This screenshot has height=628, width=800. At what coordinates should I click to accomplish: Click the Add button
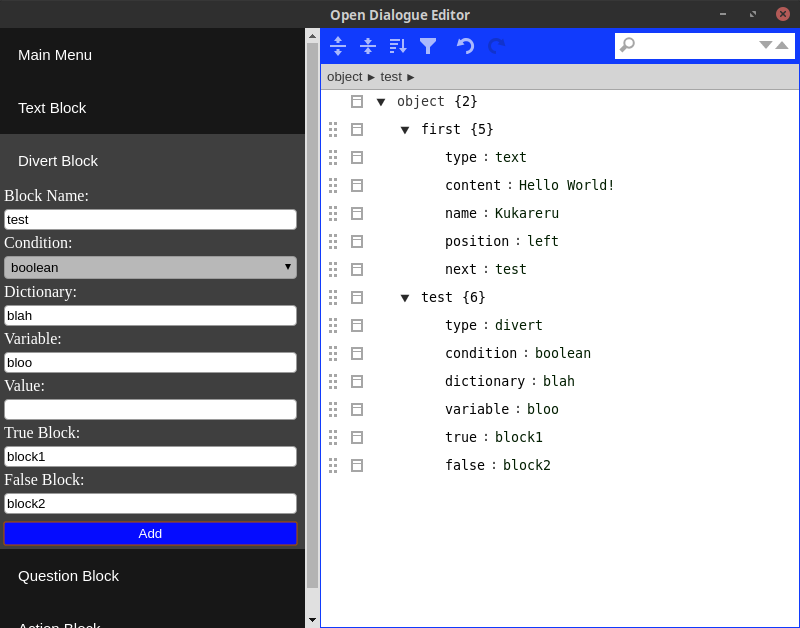[150, 533]
